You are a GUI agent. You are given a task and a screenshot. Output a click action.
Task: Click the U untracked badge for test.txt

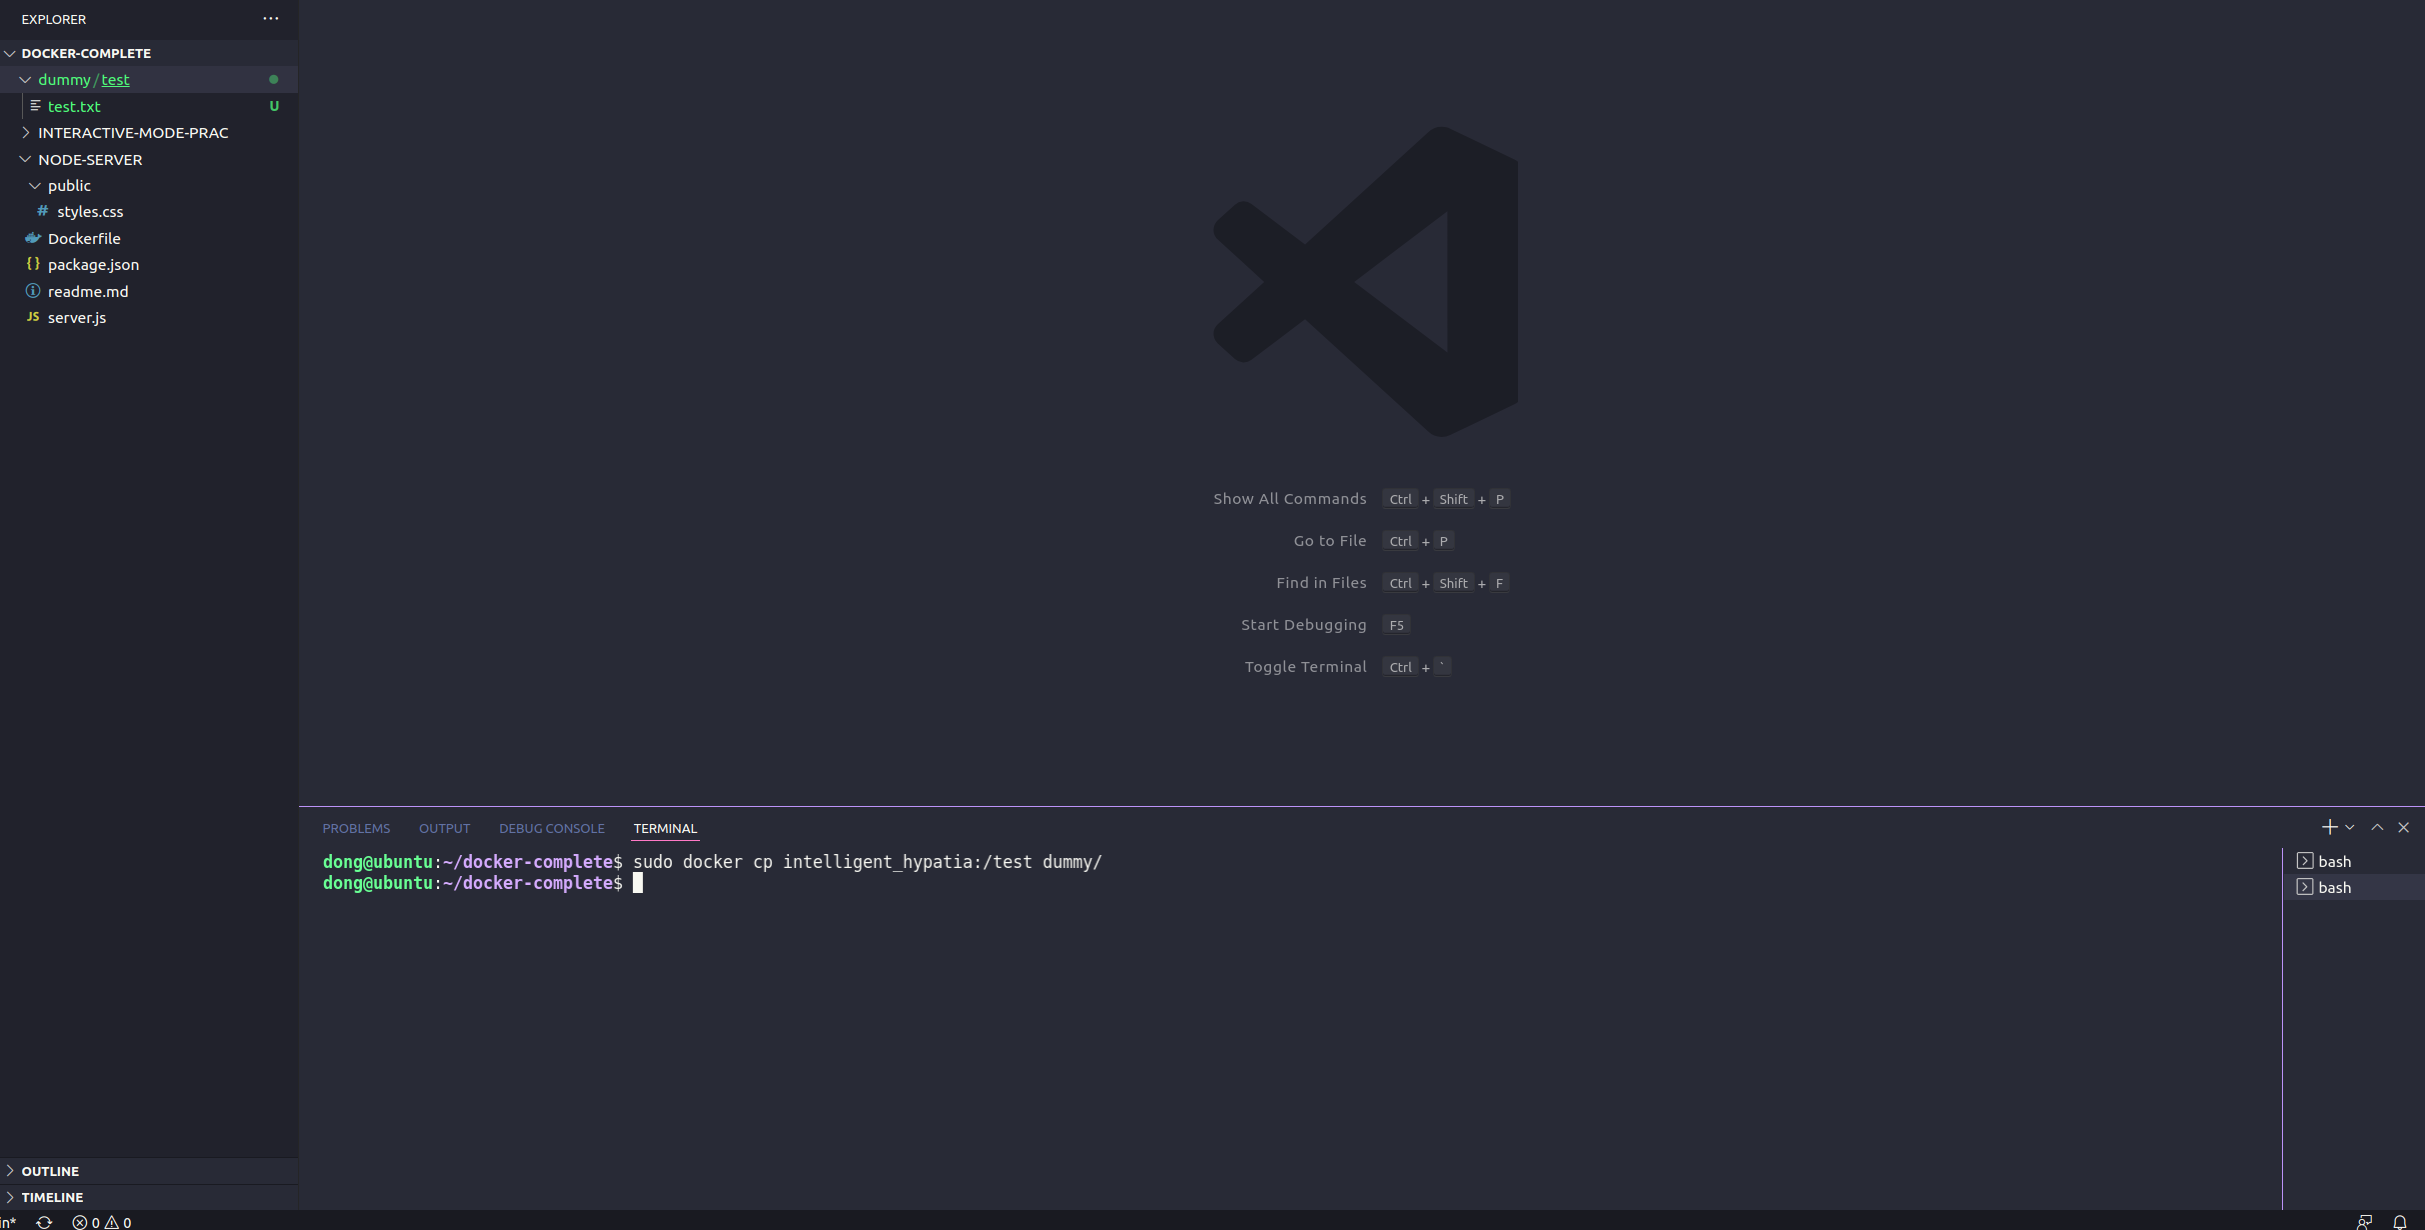274,106
